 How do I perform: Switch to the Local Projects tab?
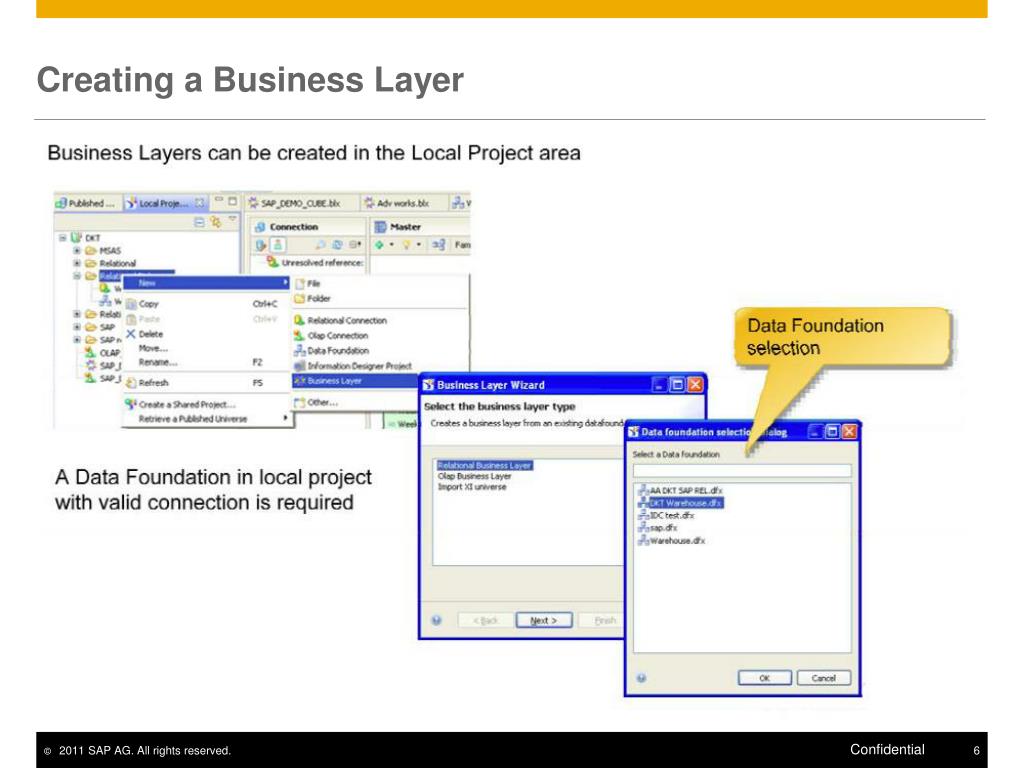tap(166, 203)
